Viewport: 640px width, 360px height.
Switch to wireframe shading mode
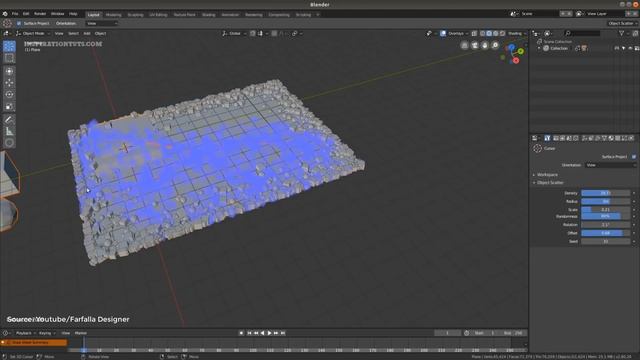[482, 33]
